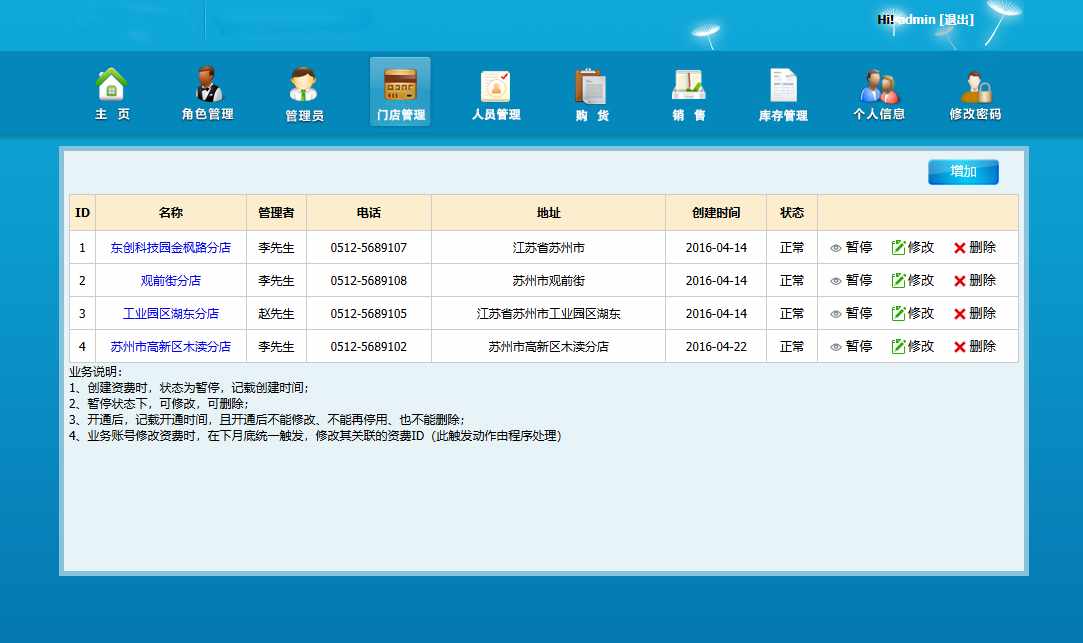Go to 购货 purchasing icon
The width and height of the screenshot is (1083, 643).
pyautogui.click(x=591, y=93)
